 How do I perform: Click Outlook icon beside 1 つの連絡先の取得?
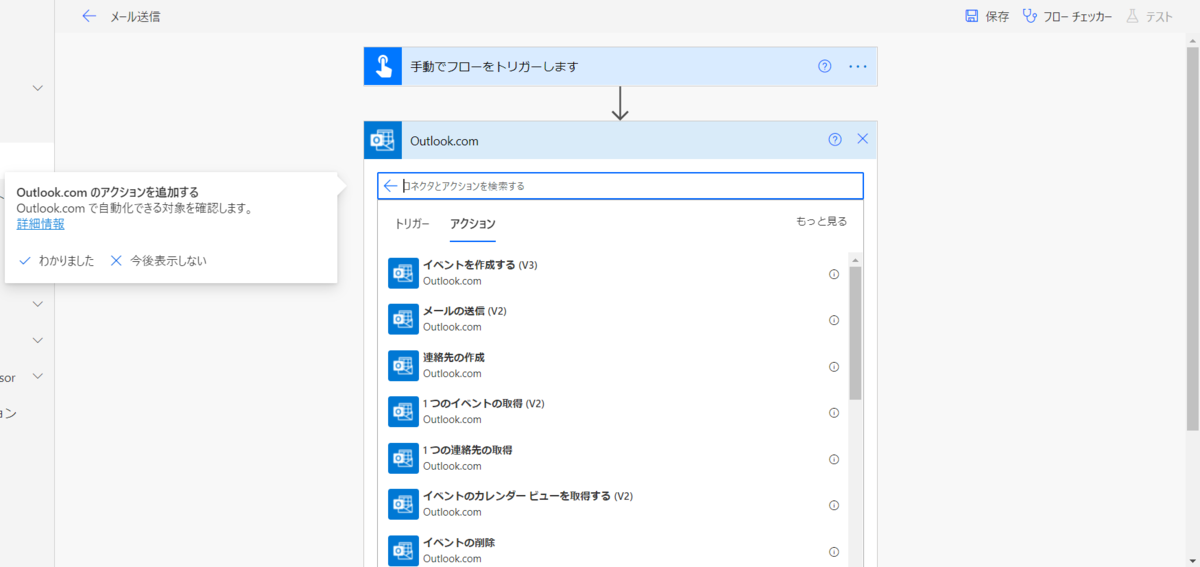403,458
